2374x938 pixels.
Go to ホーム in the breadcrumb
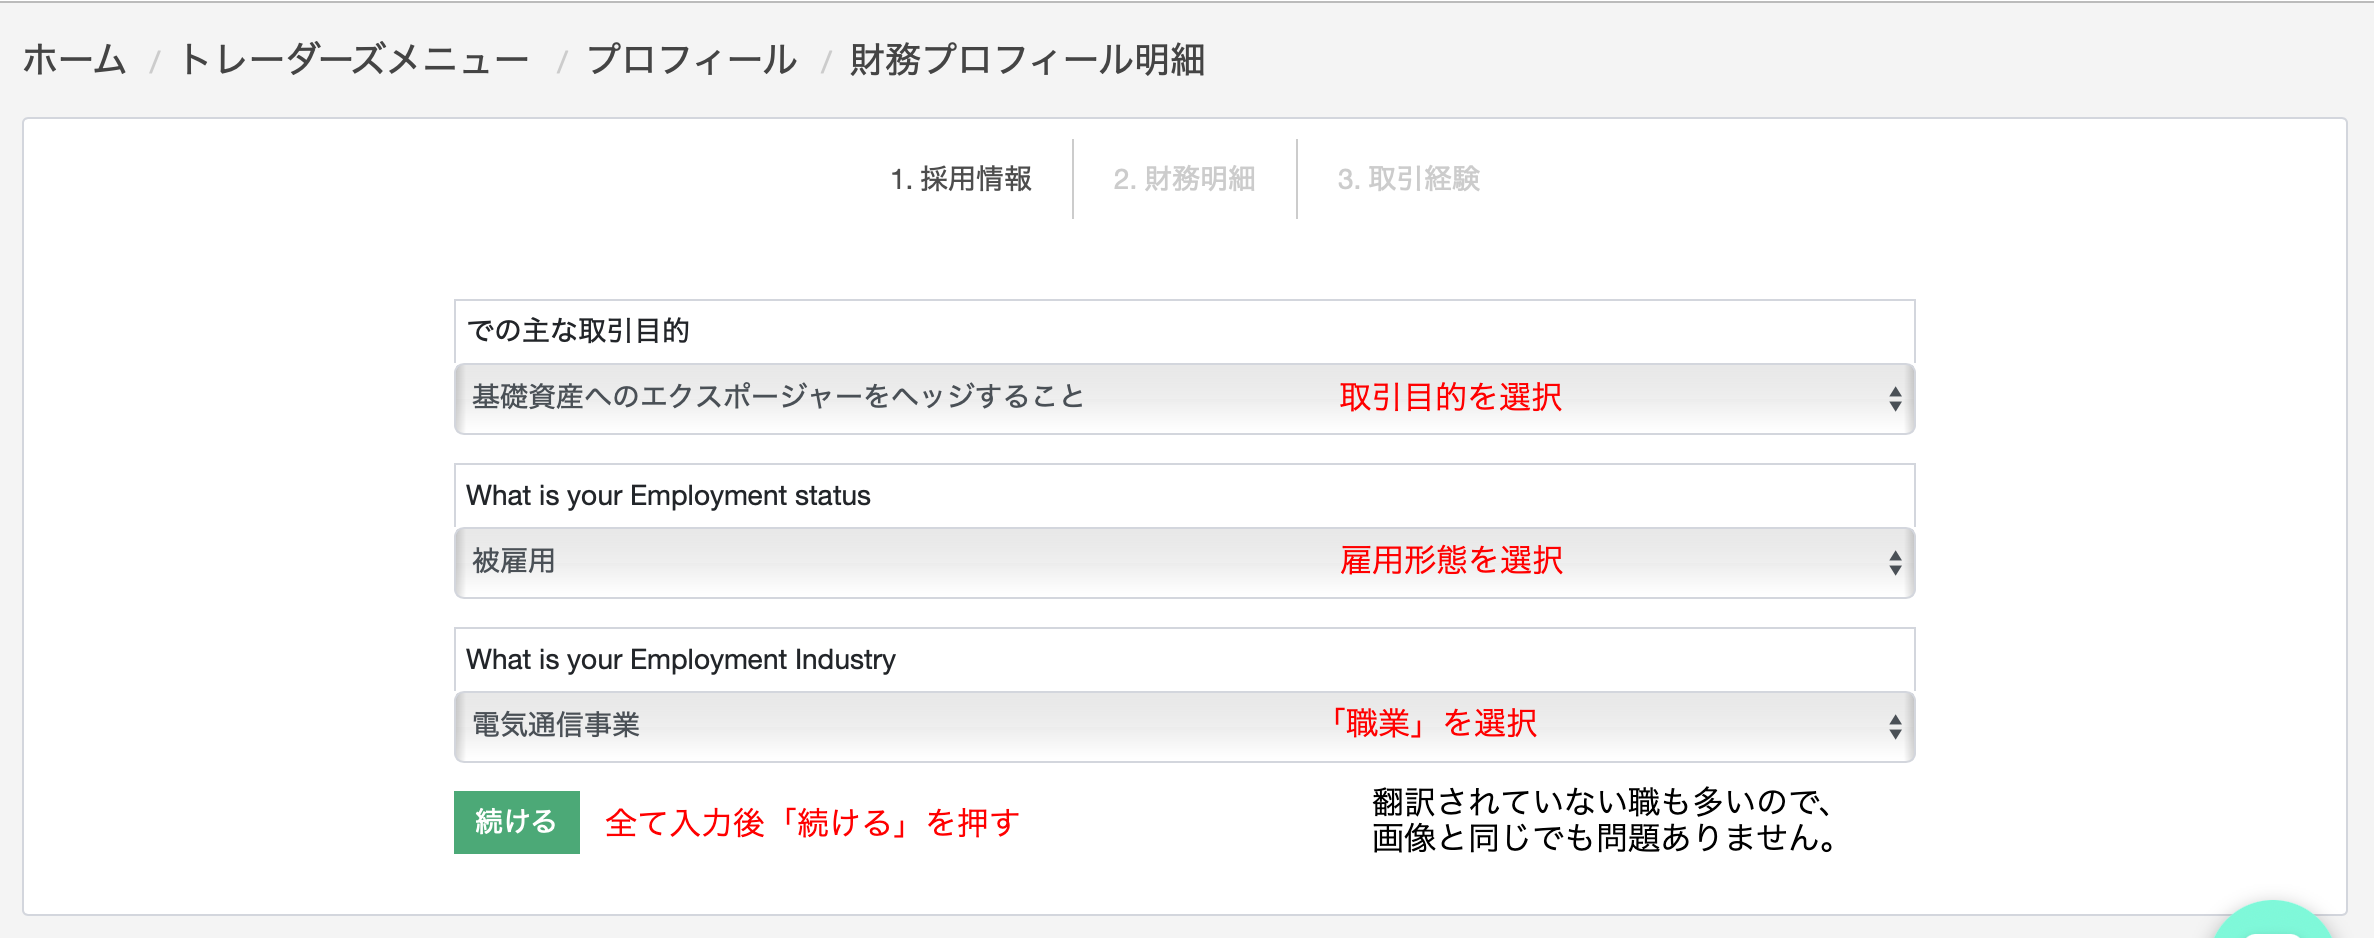pyautogui.click(x=74, y=60)
